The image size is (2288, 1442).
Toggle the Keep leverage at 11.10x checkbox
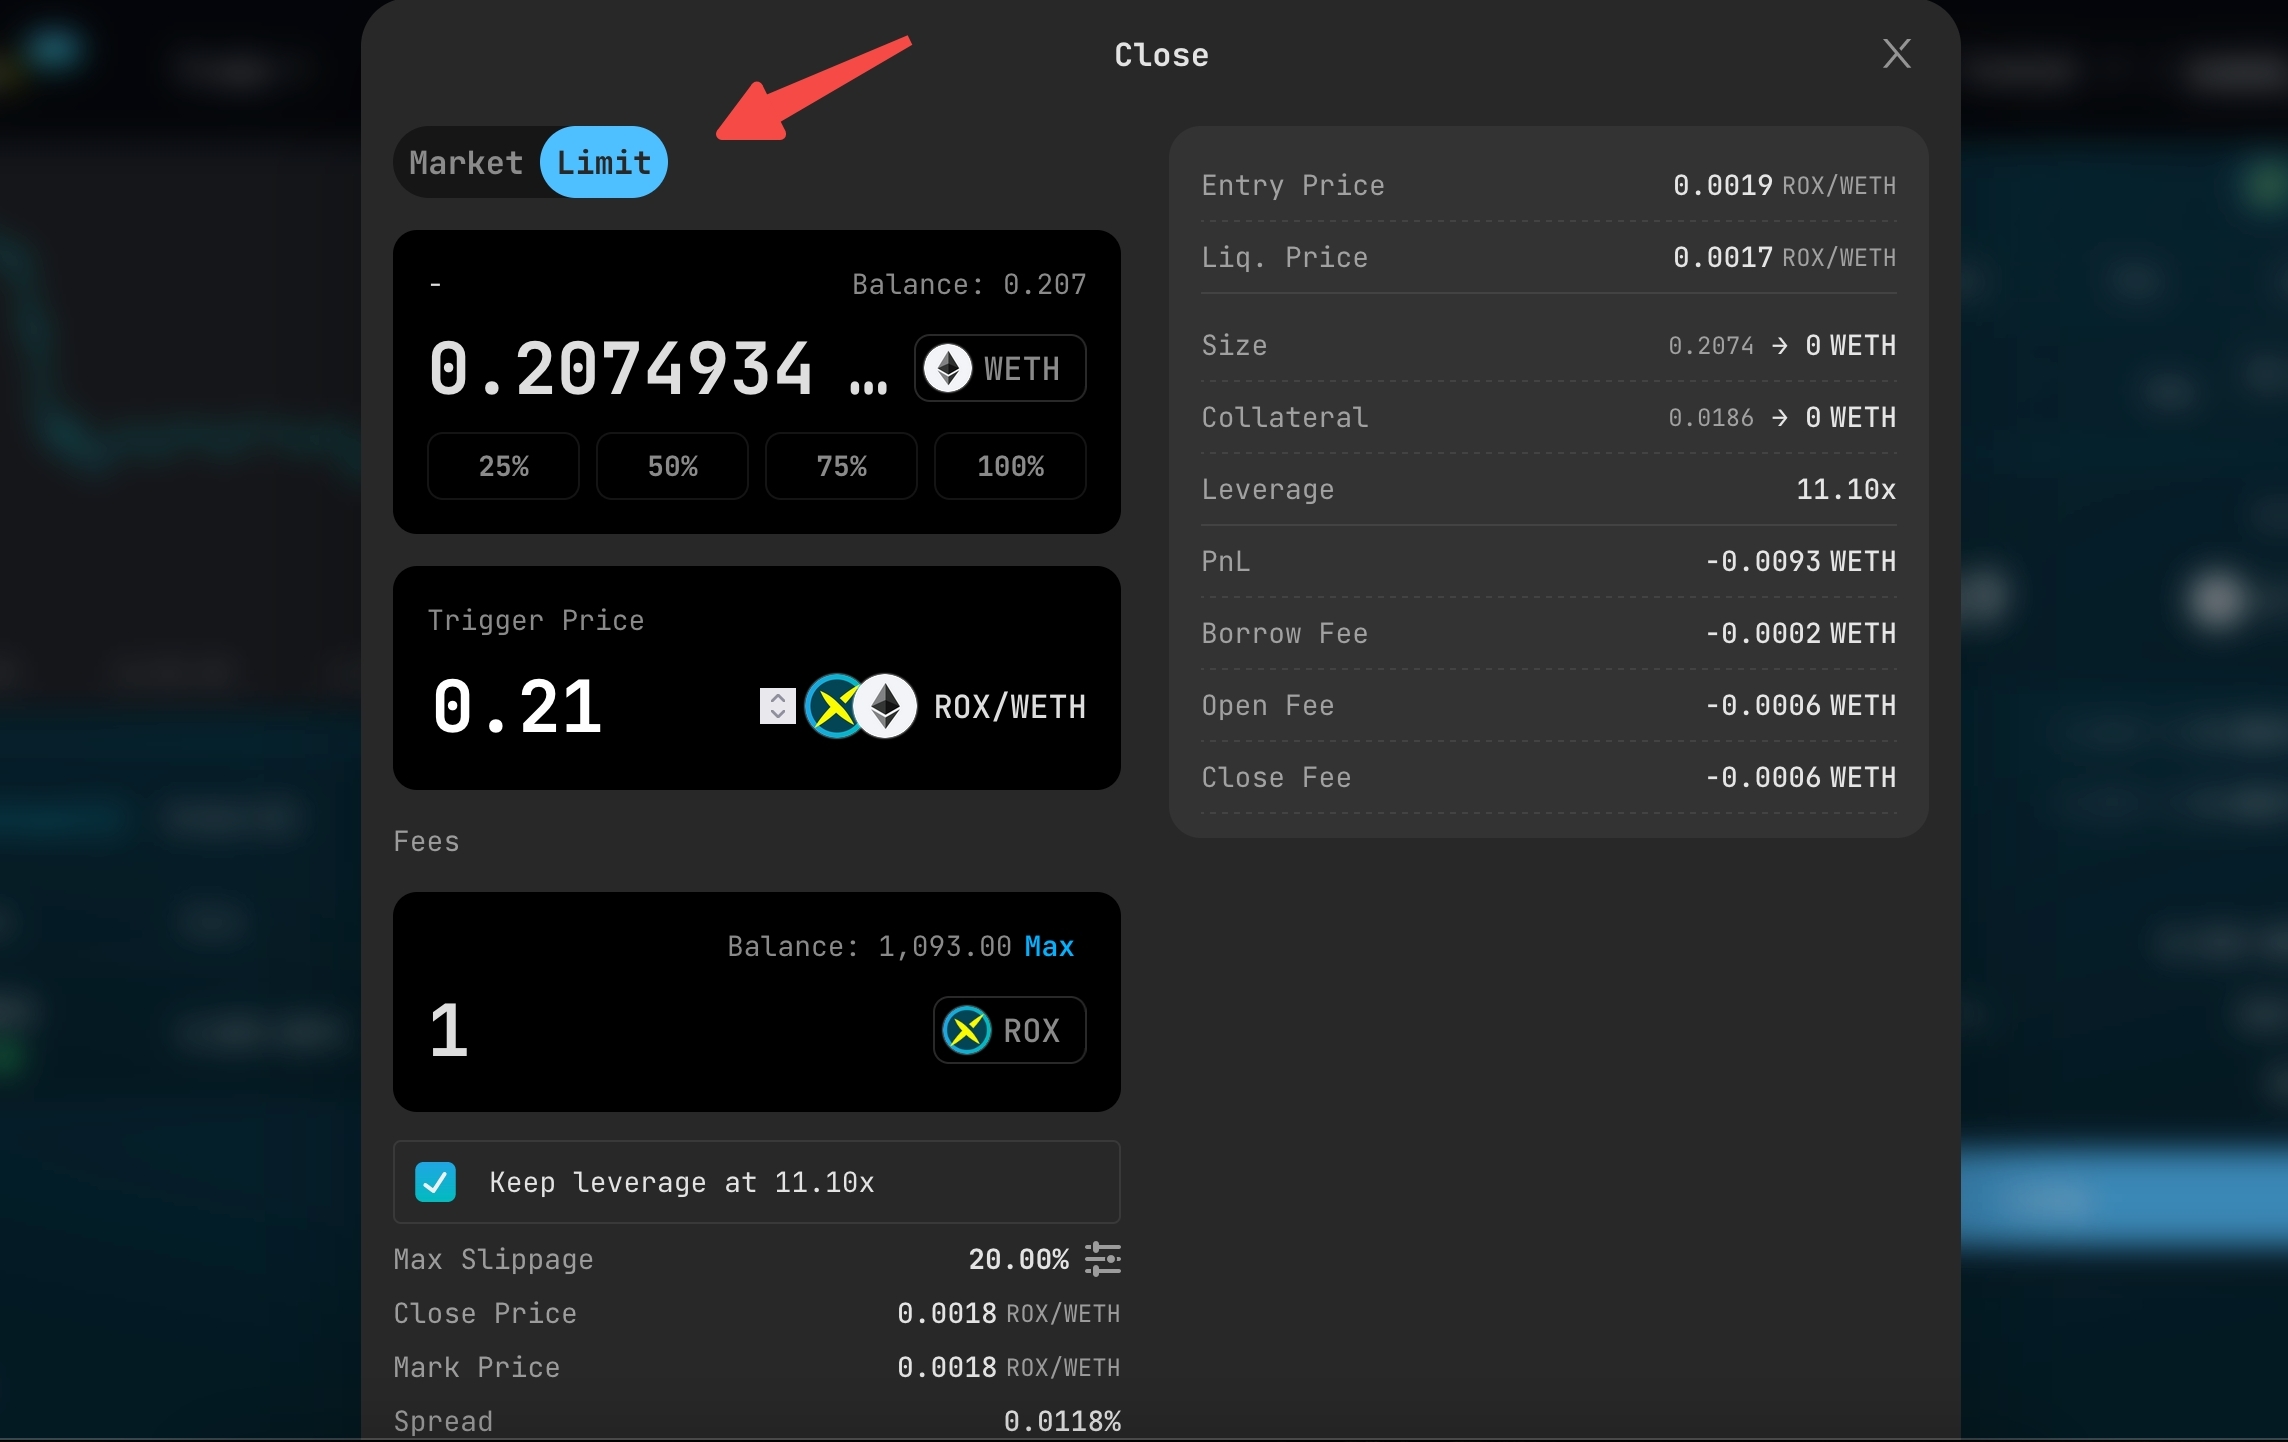pos(436,1182)
